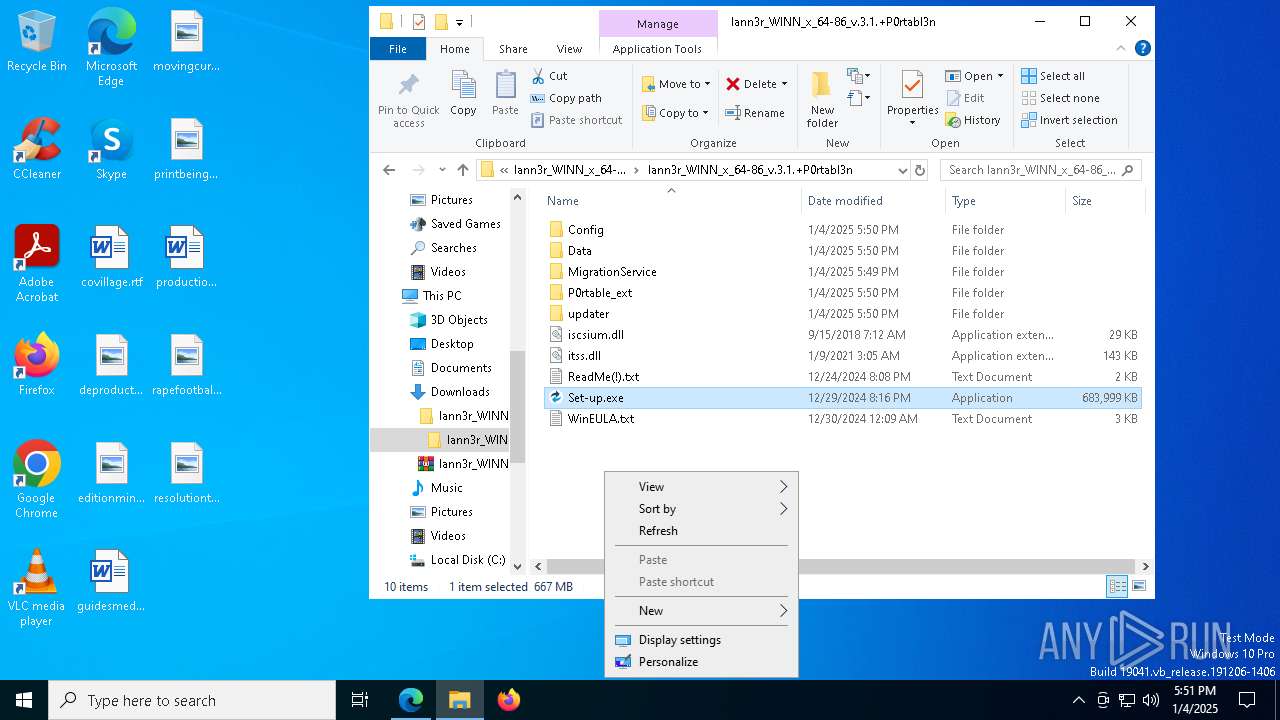
Task: Click horizontal scrollbar right arrow
Action: click(x=1145, y=566)
